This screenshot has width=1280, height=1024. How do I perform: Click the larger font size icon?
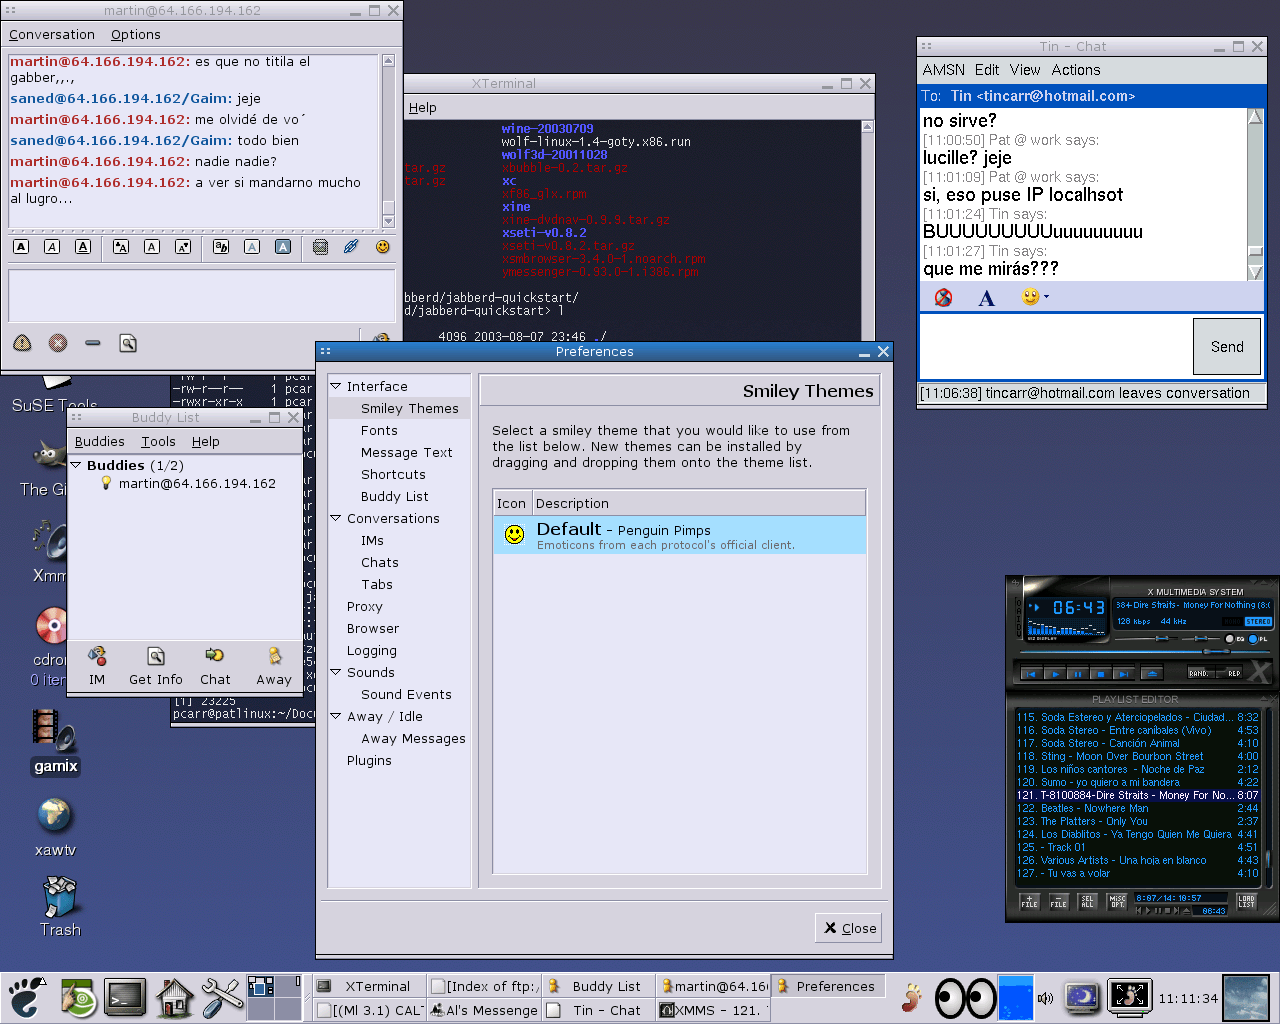[121, 247]
